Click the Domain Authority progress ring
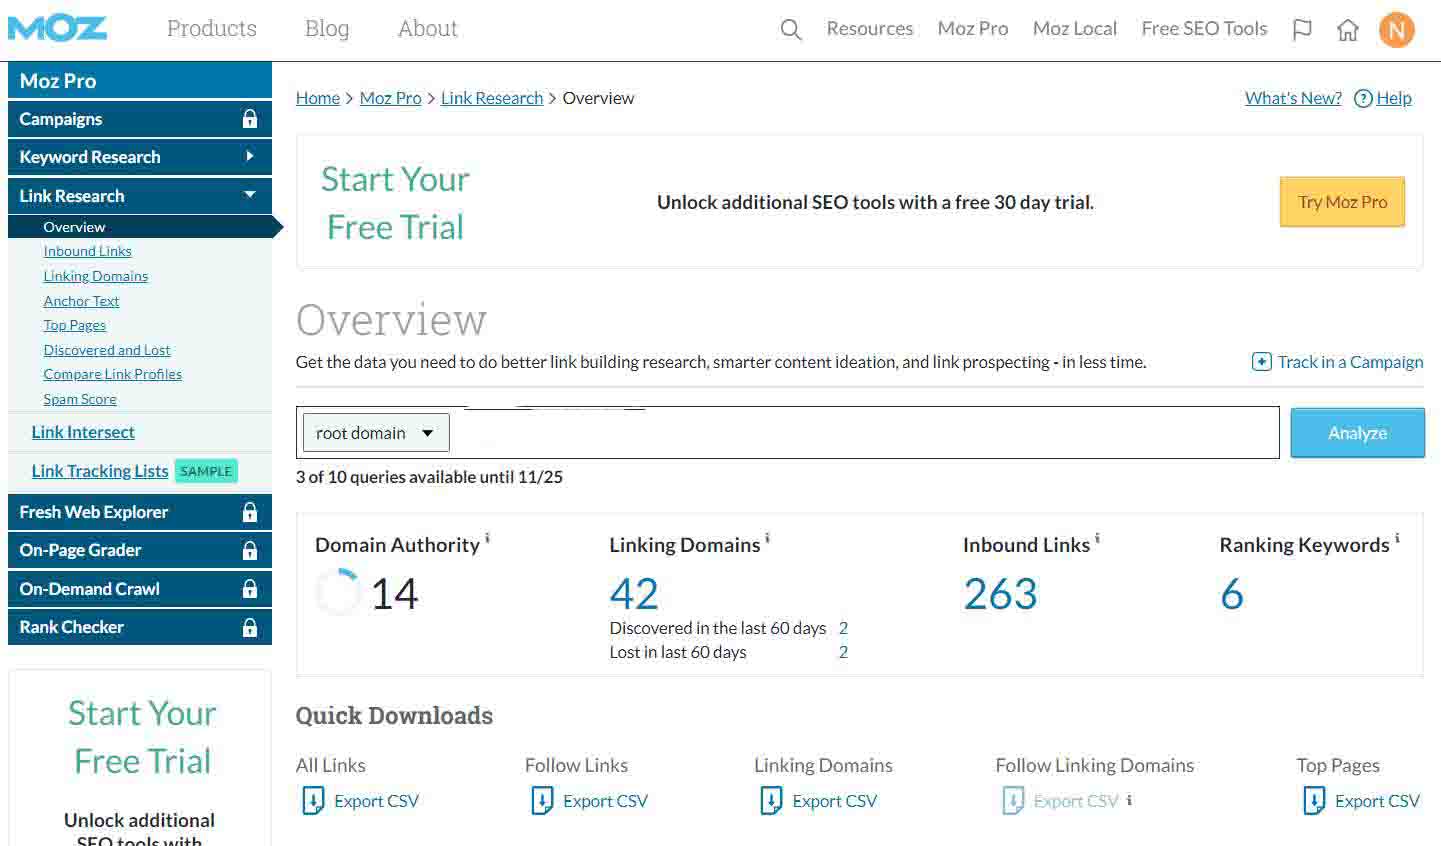The height and width of the screenshot is (846, 1441). click(x=338, y=591)
